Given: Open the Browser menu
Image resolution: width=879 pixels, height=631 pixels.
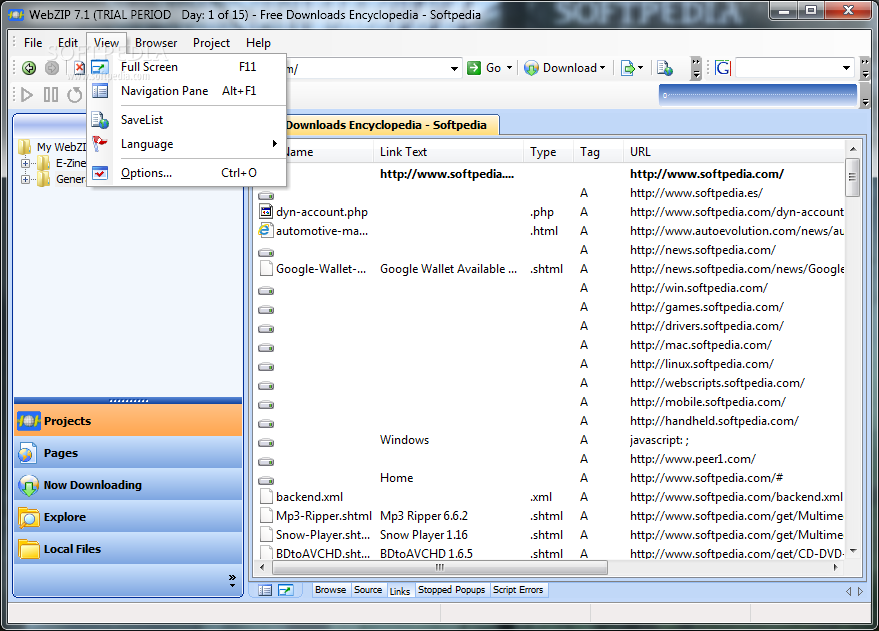Looking at the screenshot, I should pyautogui.click(x=156, y=43).
